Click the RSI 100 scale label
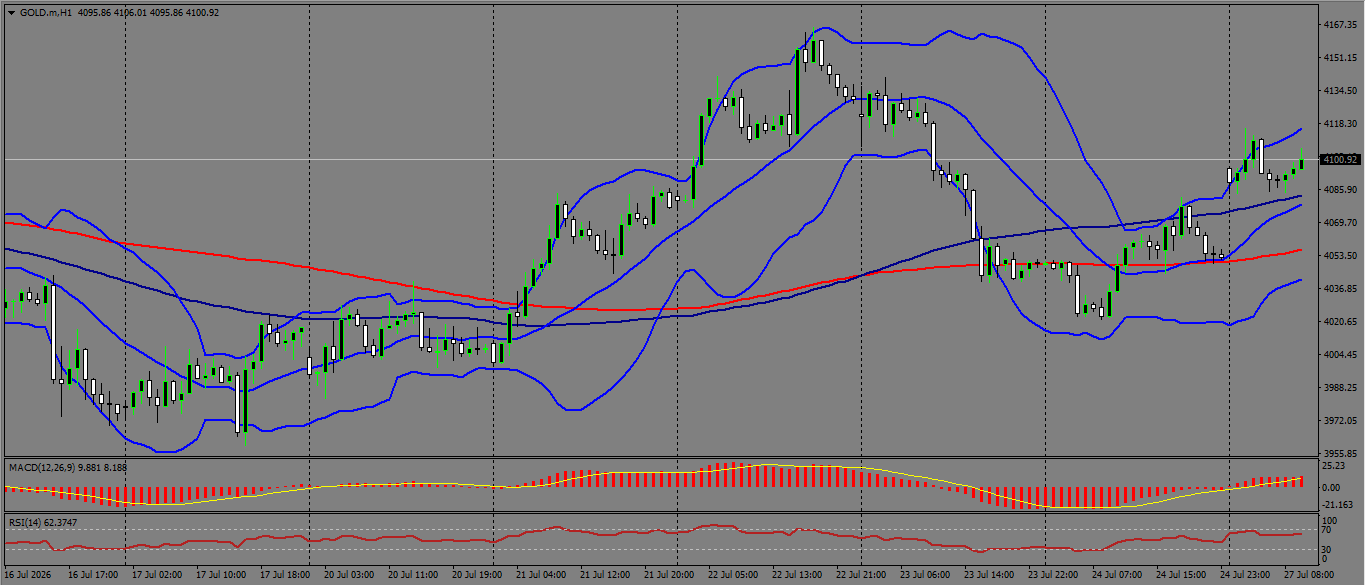This screenshot has width=1366, height=585. coord(1329,521)
